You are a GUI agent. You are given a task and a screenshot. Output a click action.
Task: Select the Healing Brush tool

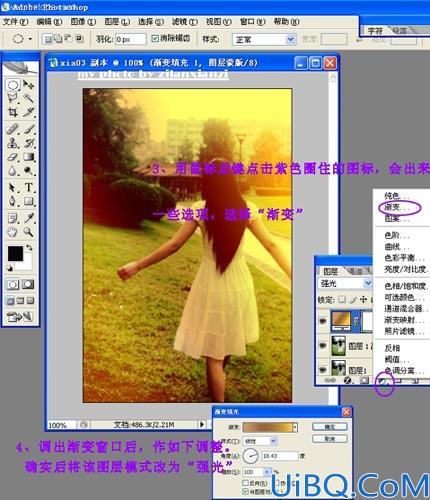(13, 129)
